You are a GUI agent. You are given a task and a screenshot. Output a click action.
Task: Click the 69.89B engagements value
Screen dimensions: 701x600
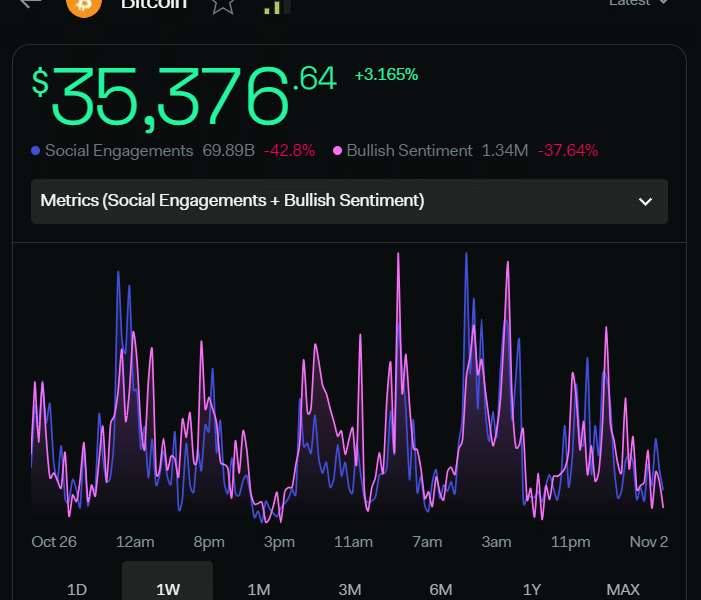point(228,151)
